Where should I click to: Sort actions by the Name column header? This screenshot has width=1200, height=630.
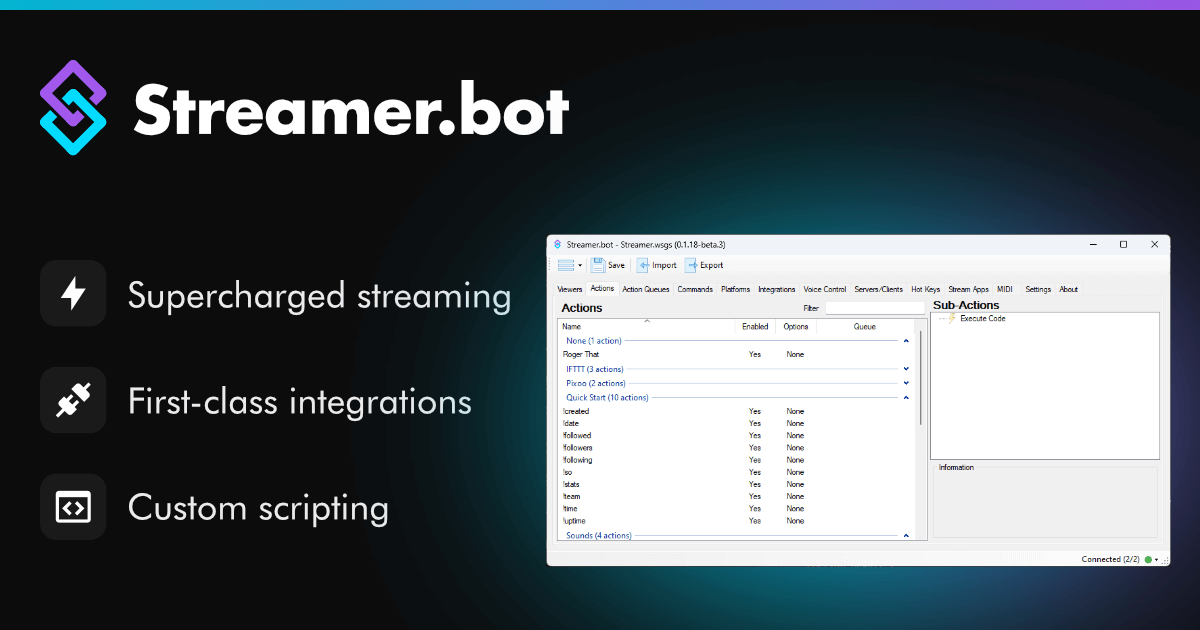coord(571,326)
